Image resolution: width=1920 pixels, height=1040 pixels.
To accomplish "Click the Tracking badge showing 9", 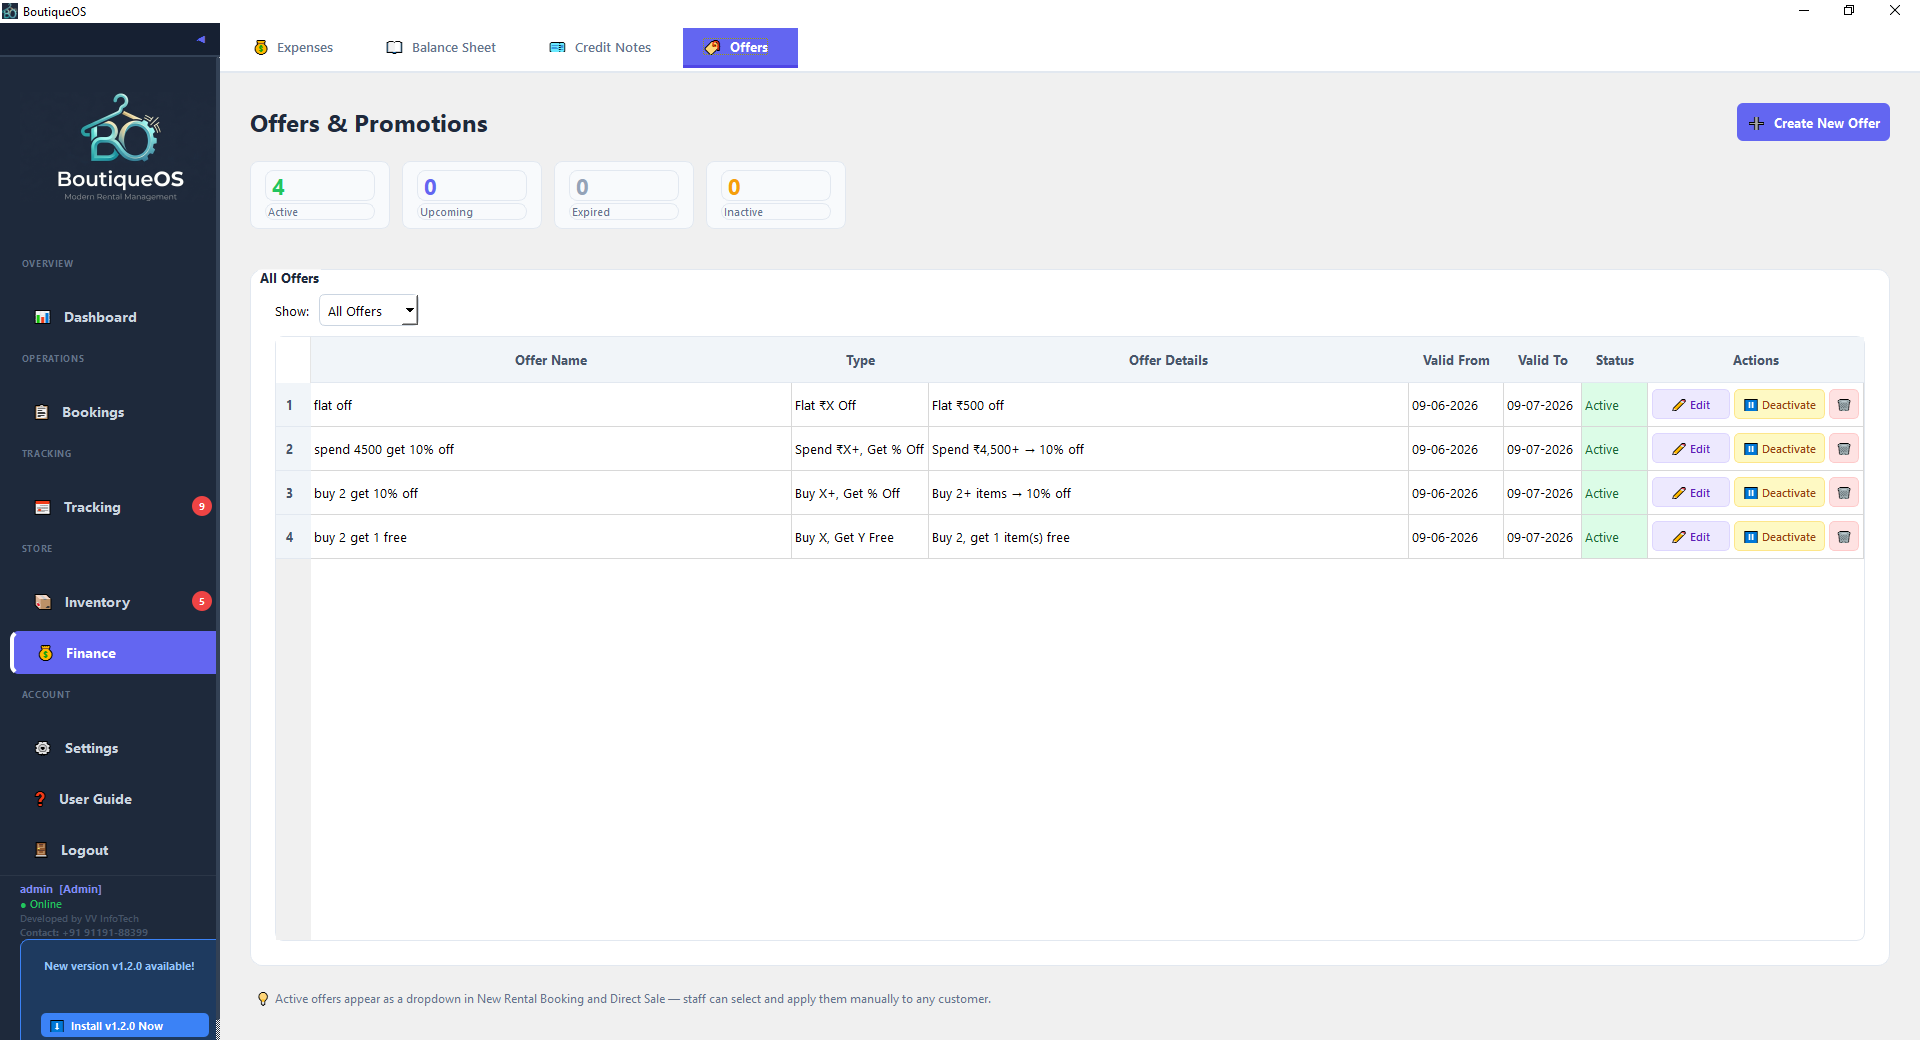I will [202, 506].
